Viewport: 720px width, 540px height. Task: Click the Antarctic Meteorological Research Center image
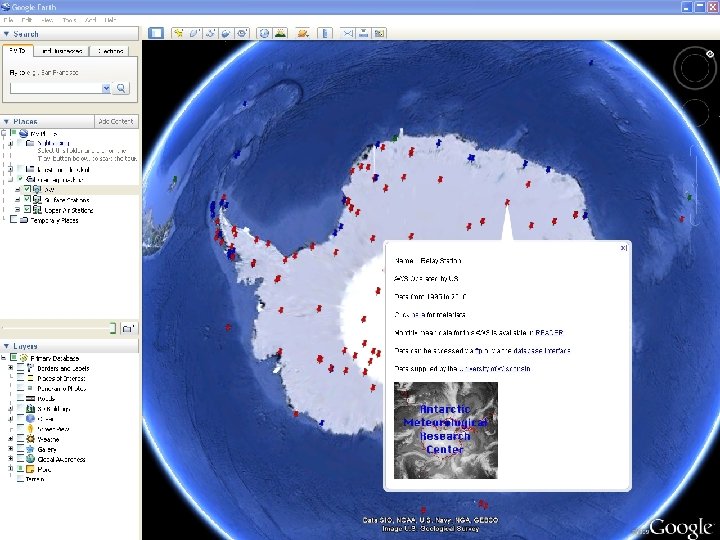click(445, 430)
